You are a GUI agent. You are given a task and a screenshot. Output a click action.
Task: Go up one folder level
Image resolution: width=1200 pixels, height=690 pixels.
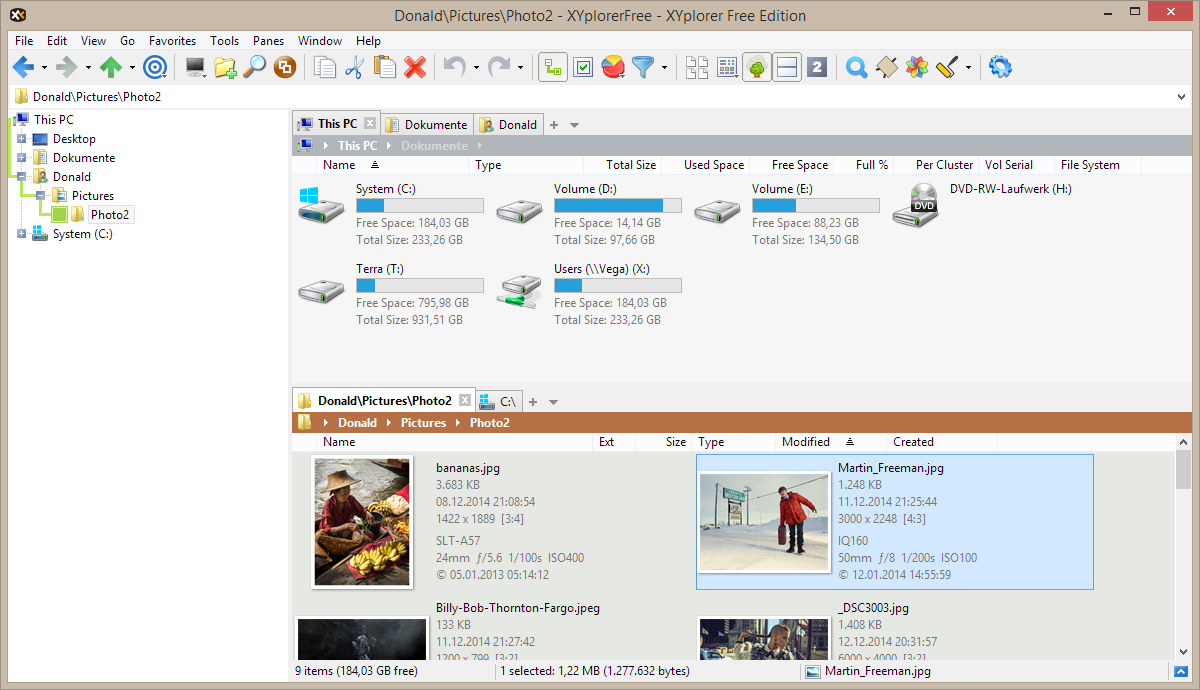point(110,67)
